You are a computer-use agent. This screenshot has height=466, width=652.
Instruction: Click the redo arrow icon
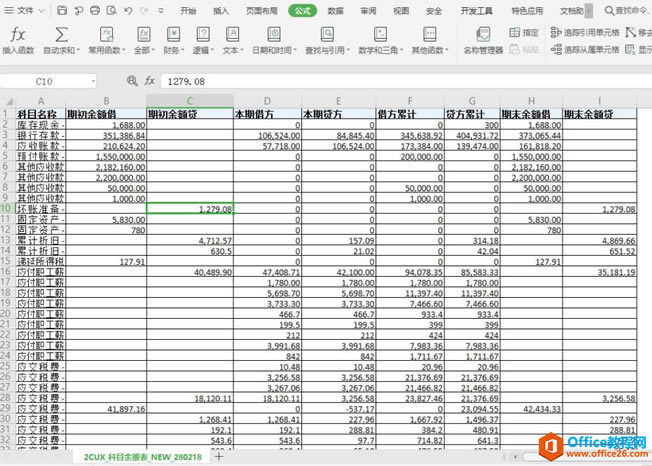tap(144, 10)
